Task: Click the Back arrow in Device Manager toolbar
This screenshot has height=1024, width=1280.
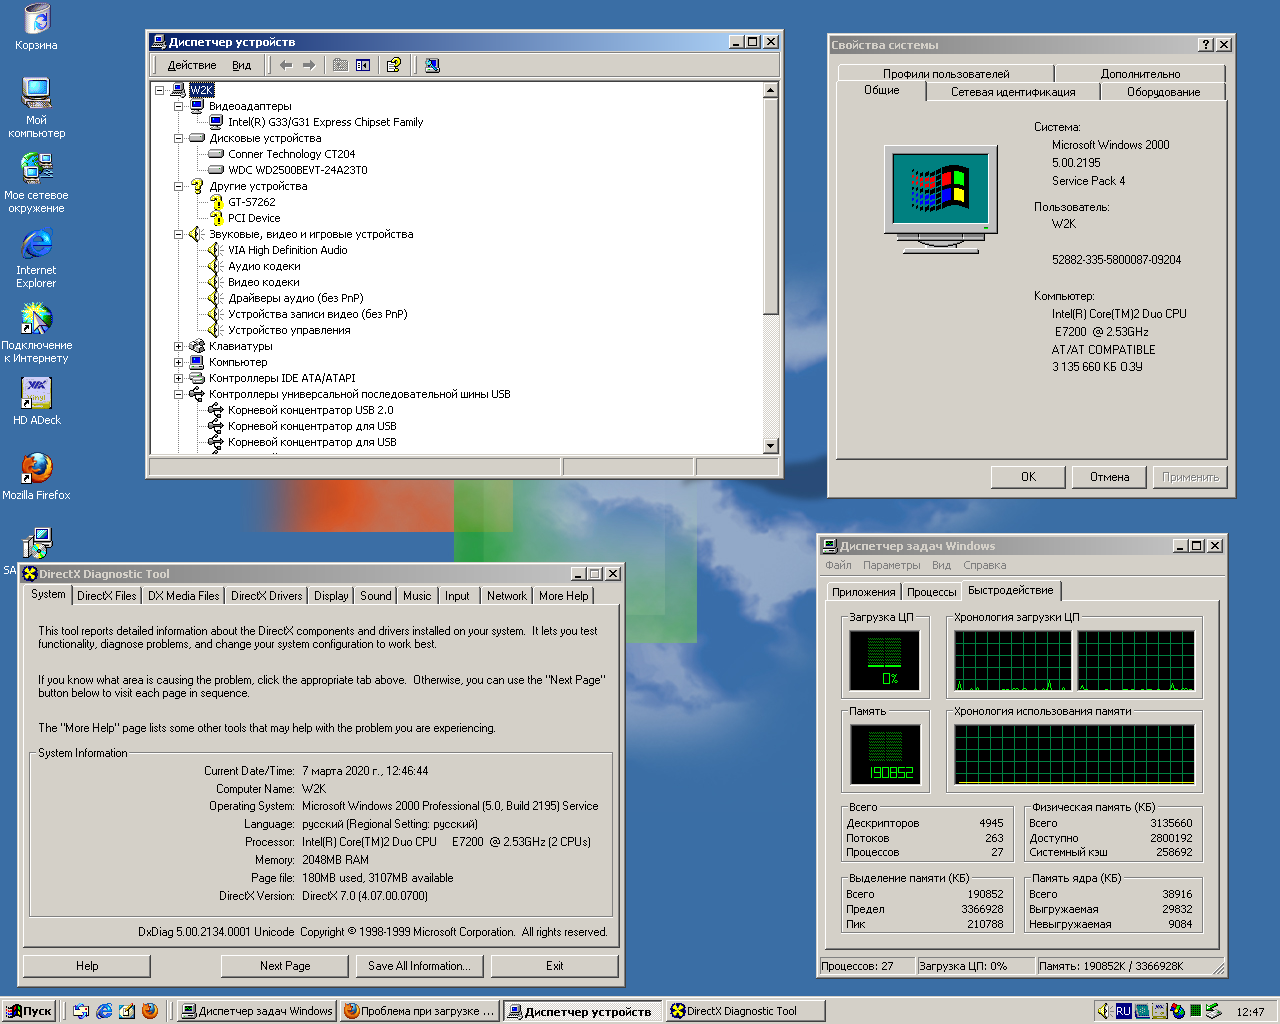Action: coord(286,65)
